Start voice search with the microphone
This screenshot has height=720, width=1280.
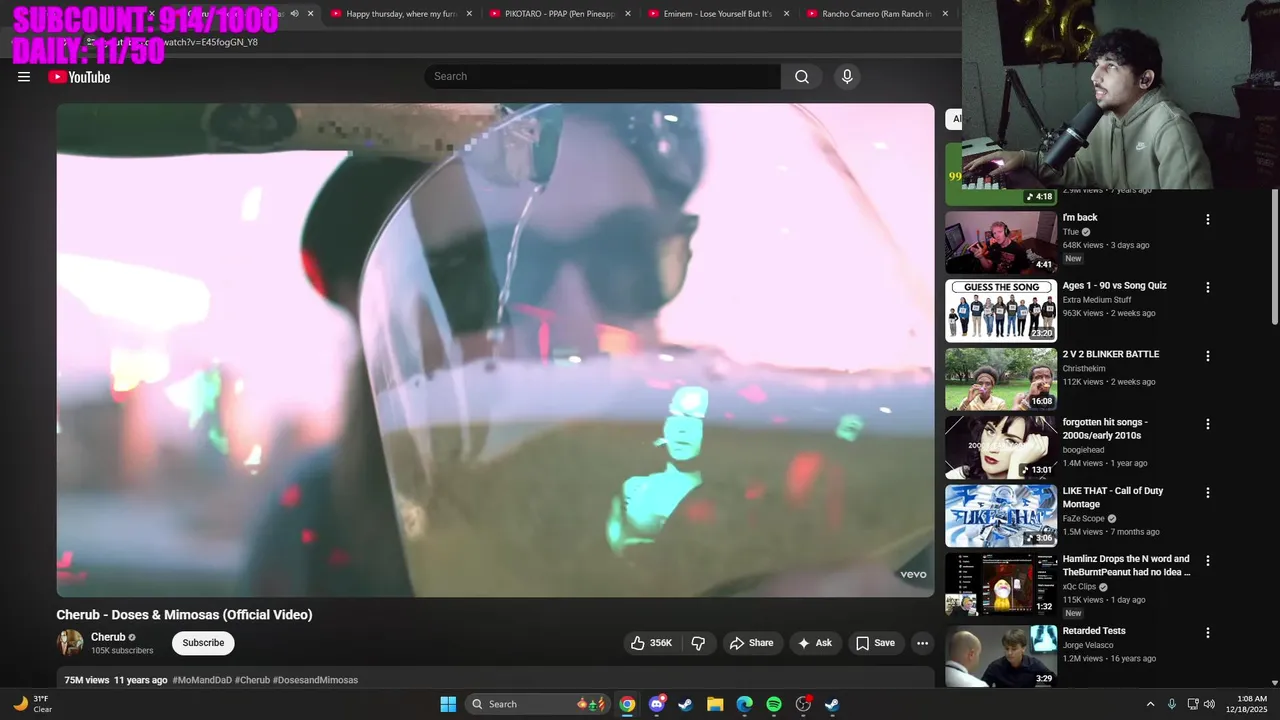[x=847, y=77]
